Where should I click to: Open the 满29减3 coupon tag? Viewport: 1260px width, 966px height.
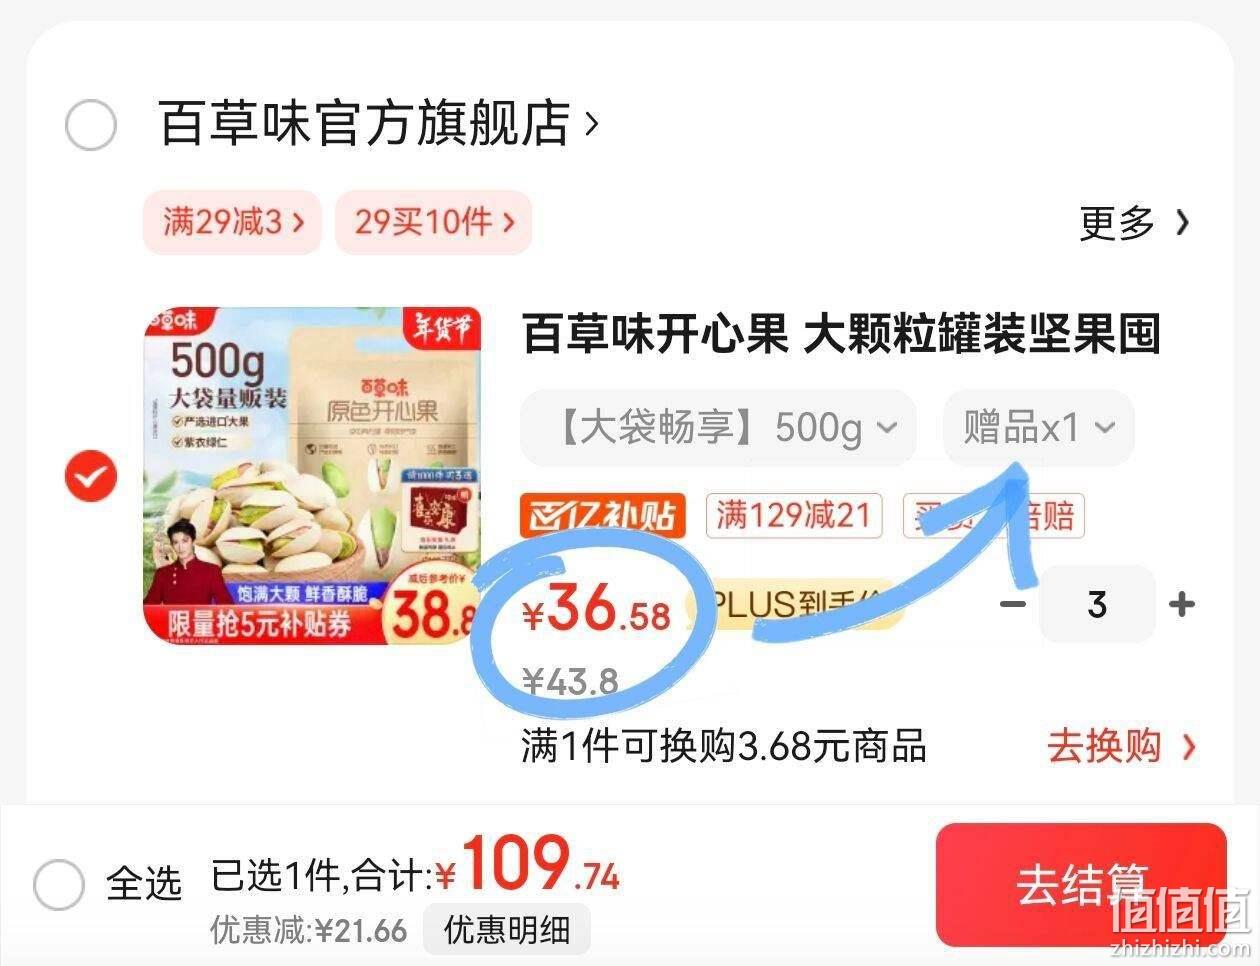pos(232,222)
